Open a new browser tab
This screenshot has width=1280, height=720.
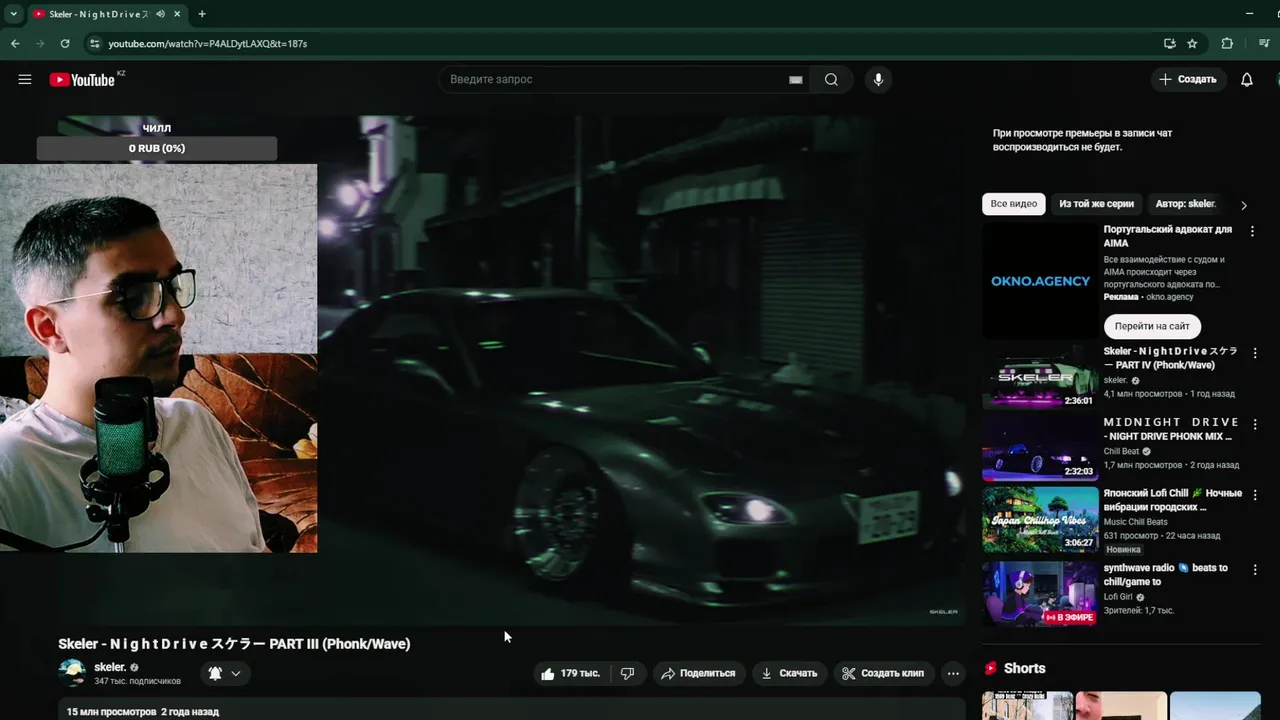[202, 14]
